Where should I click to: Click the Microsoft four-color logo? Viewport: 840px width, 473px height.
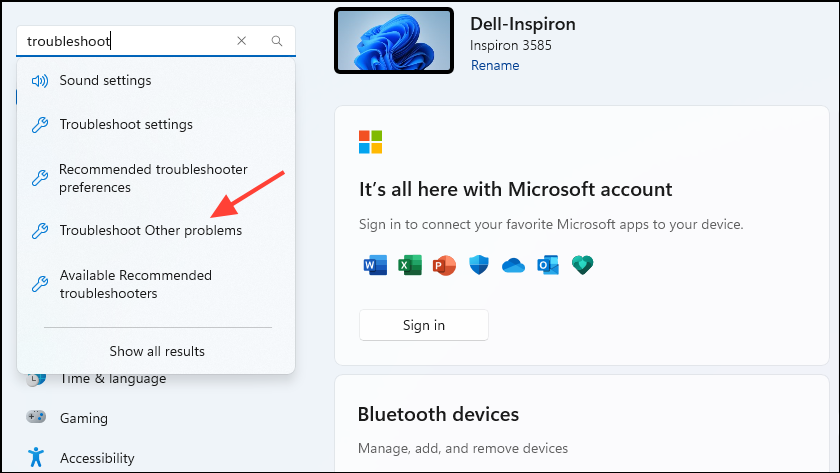pos(371,142)
